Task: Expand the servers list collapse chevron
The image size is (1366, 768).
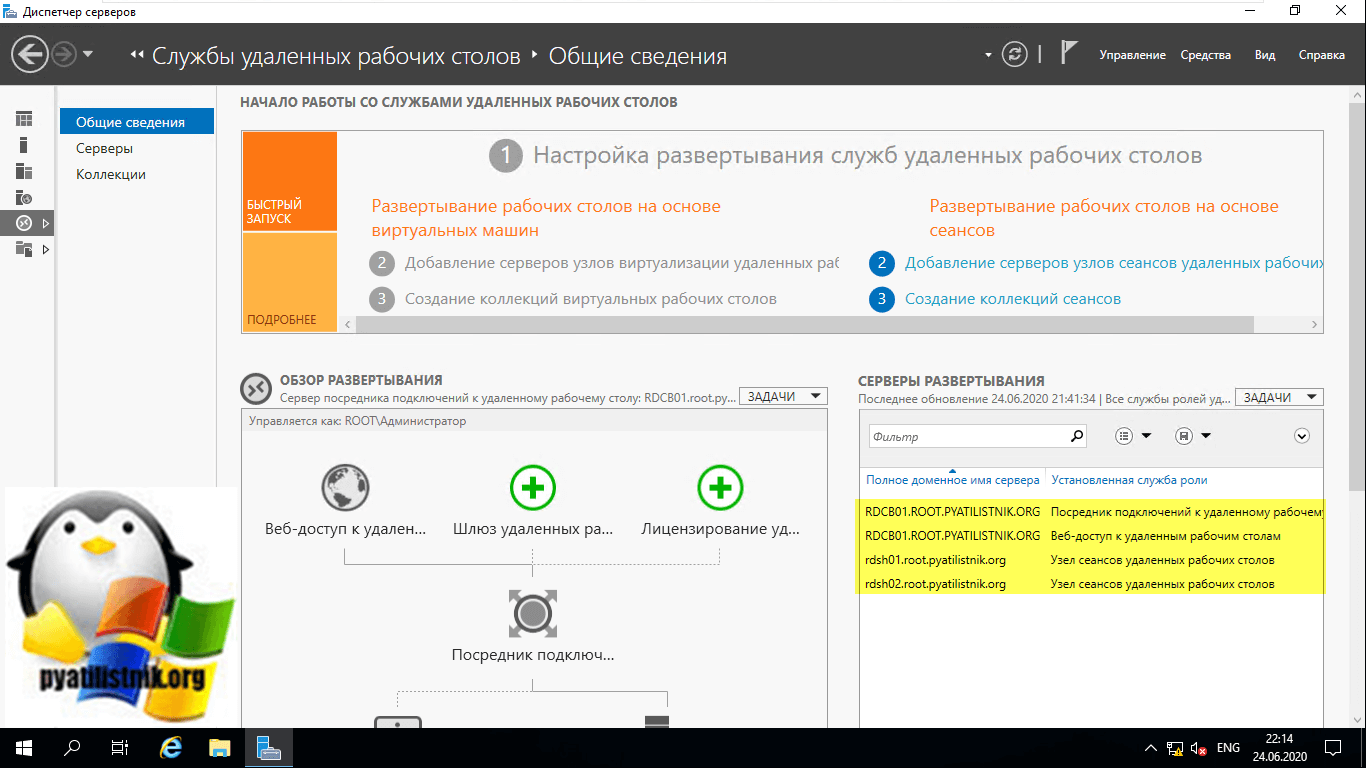Action: coord(1301,436)
